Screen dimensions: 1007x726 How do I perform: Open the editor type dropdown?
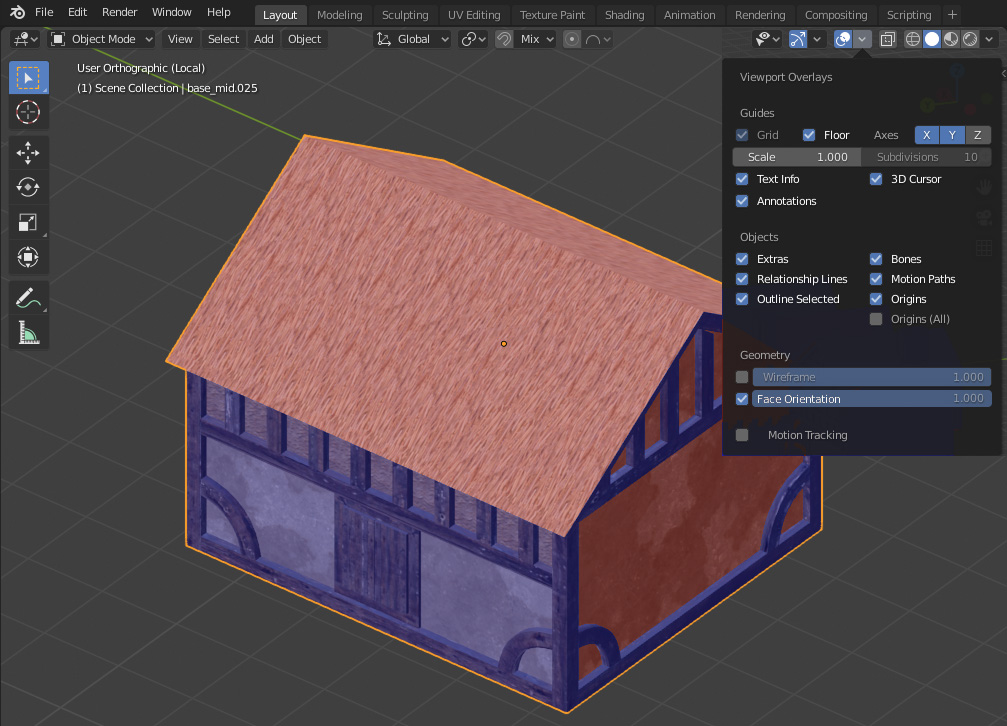(x=26, y=39)
